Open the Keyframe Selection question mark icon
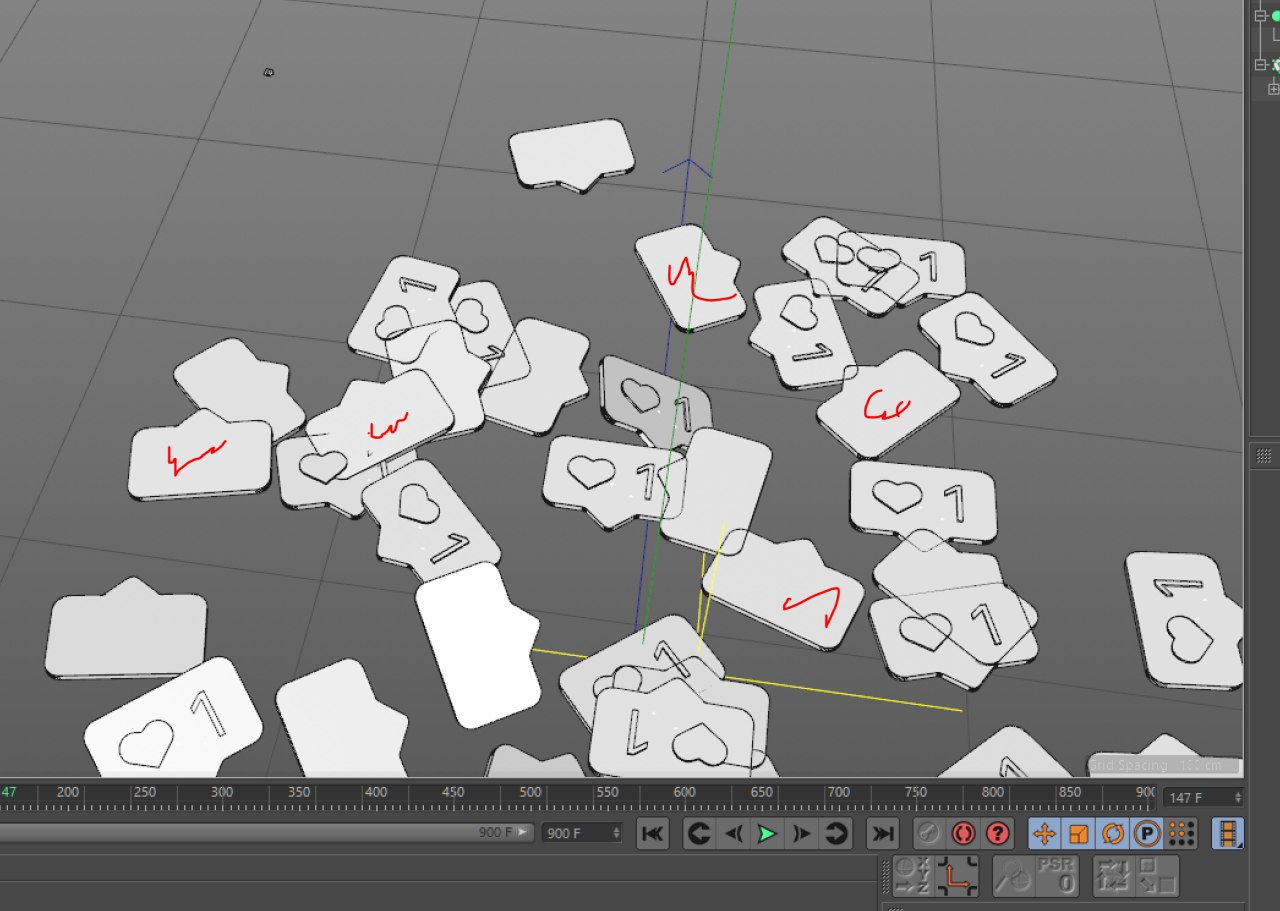 [997, 833]
